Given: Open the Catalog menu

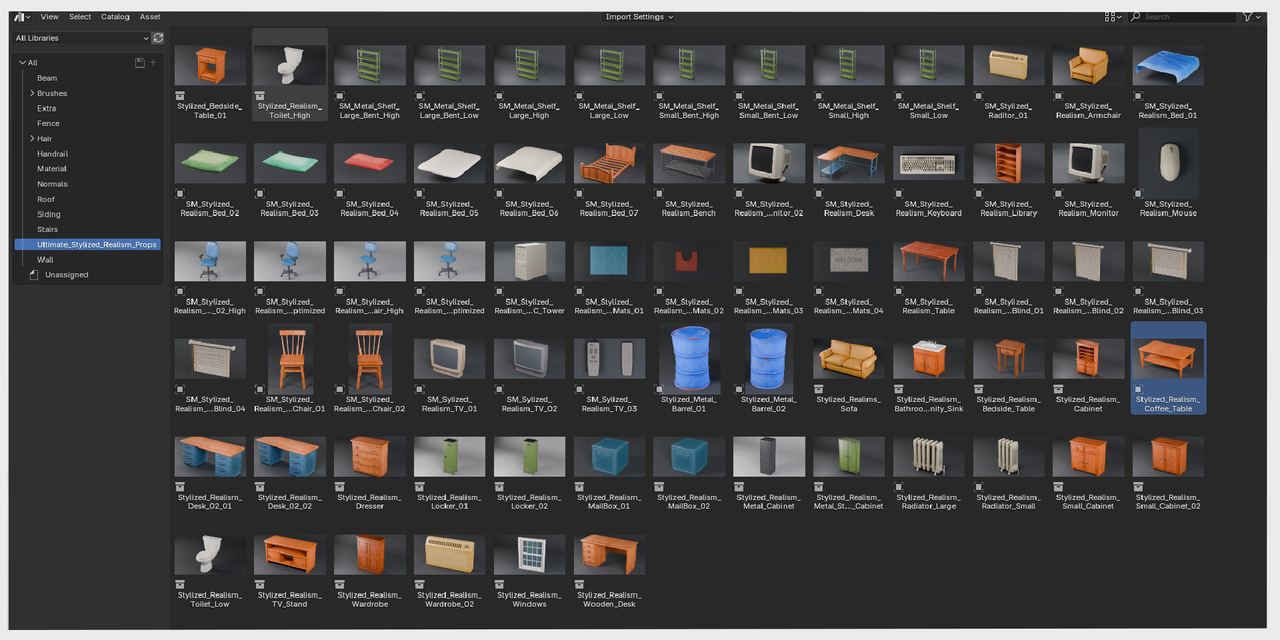Looking at the screenshot, I should coord(115,17).
